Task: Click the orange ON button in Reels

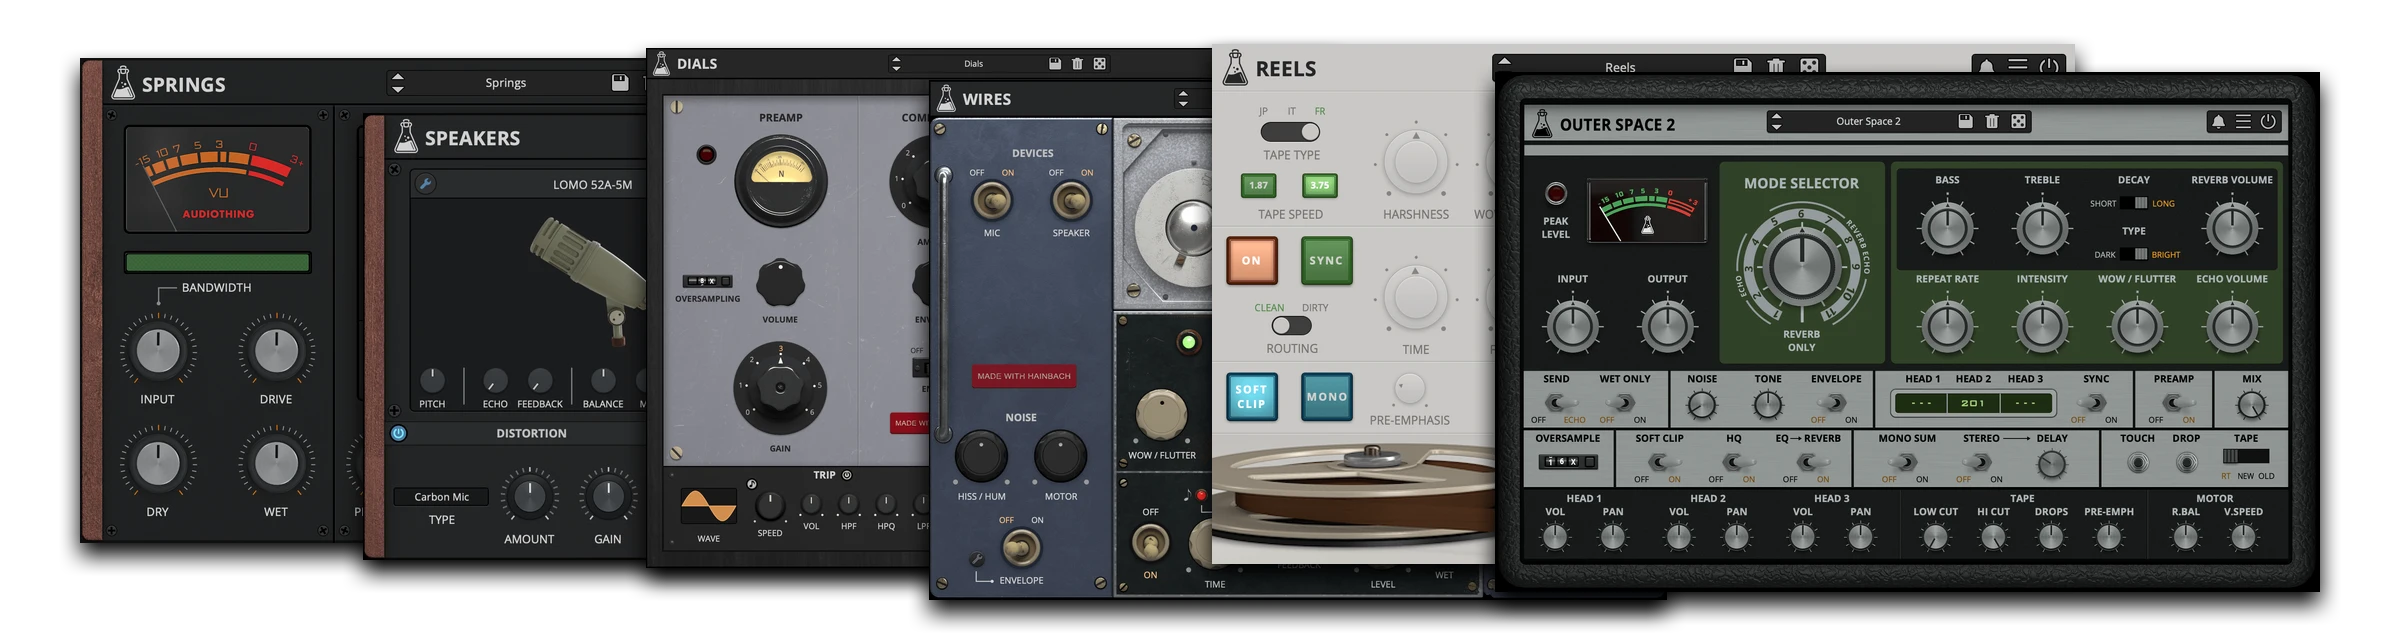Action: point(1251,260)
